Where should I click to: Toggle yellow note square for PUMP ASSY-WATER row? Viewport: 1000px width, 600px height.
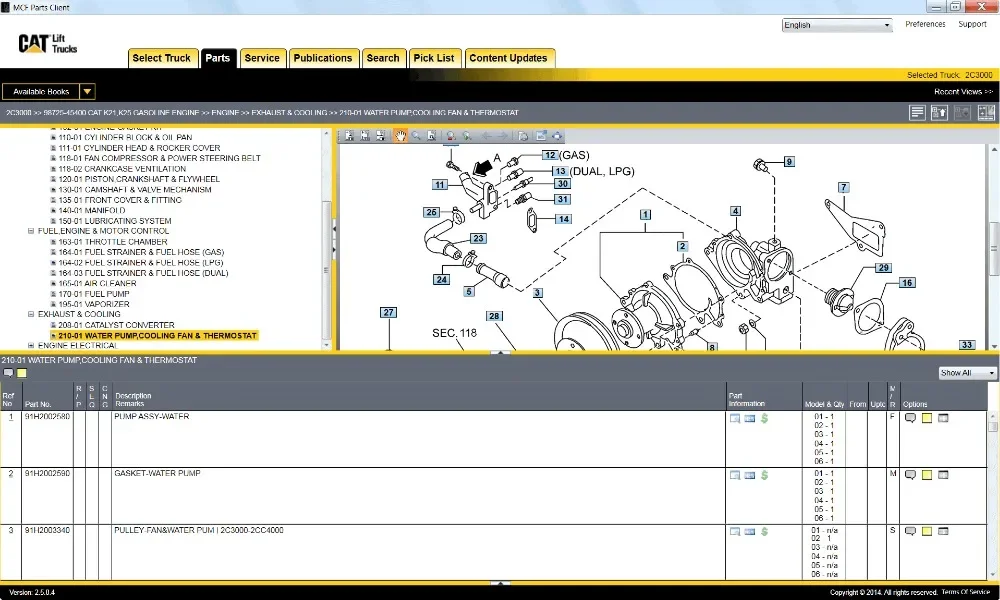coord(927,418)
